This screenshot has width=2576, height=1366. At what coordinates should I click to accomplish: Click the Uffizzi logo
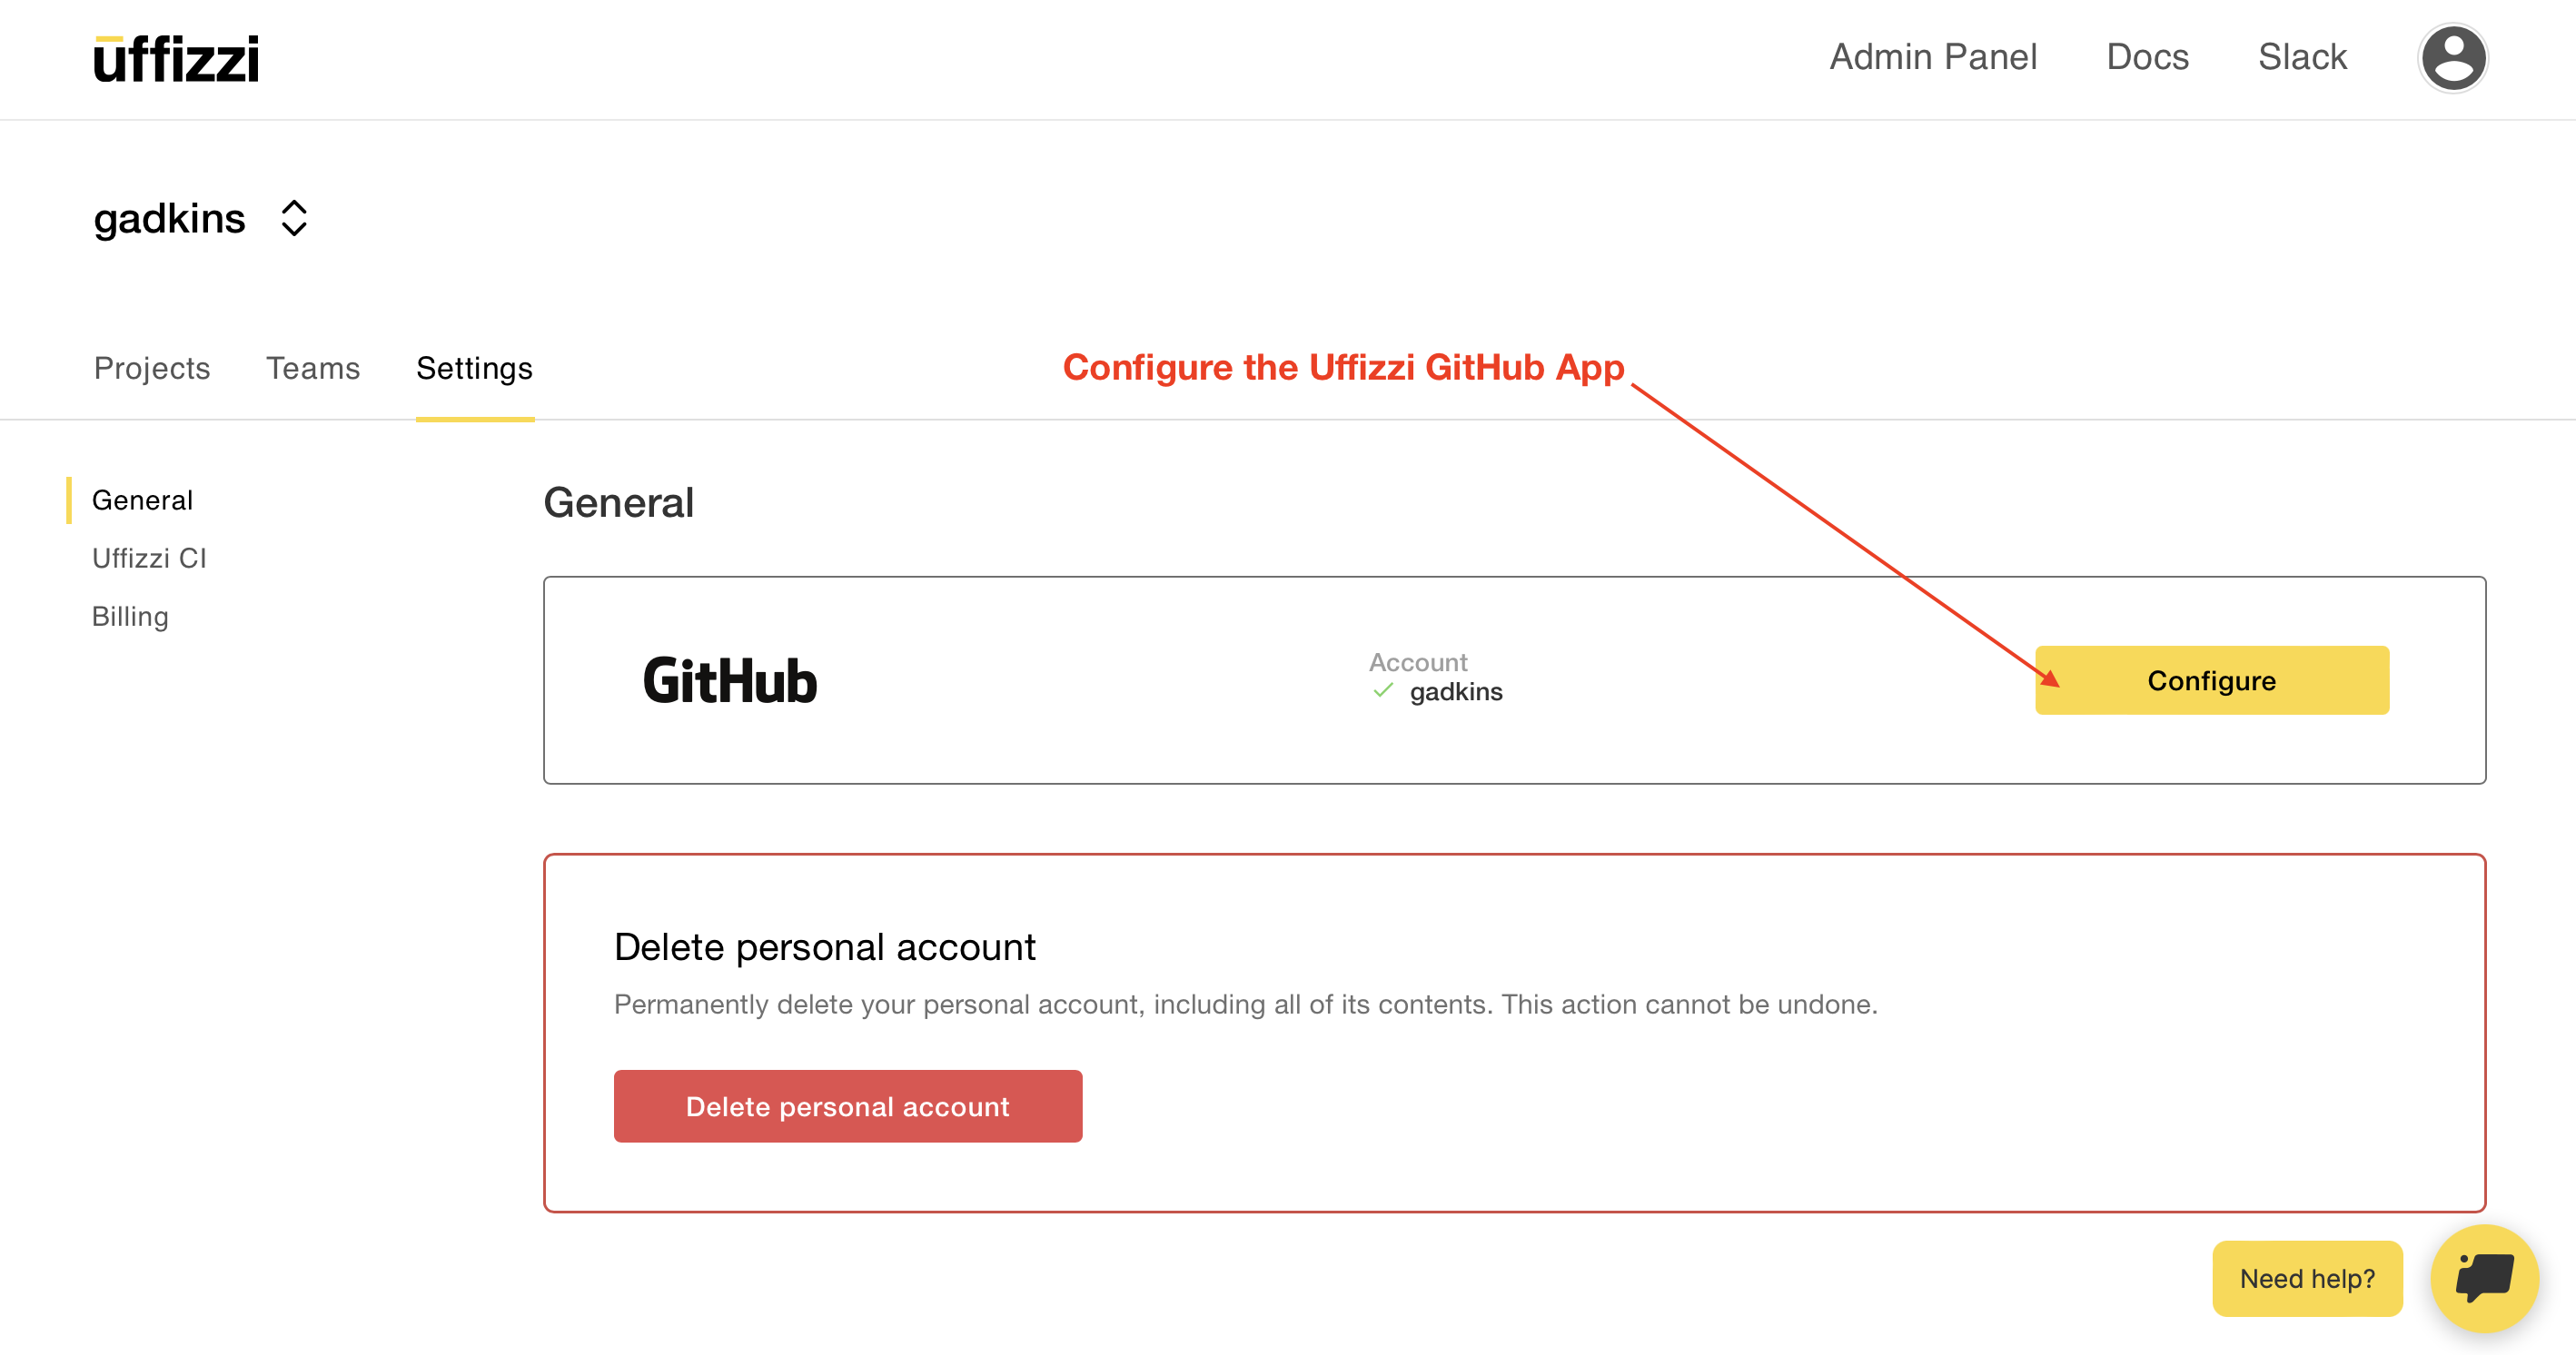coord(176,59)
